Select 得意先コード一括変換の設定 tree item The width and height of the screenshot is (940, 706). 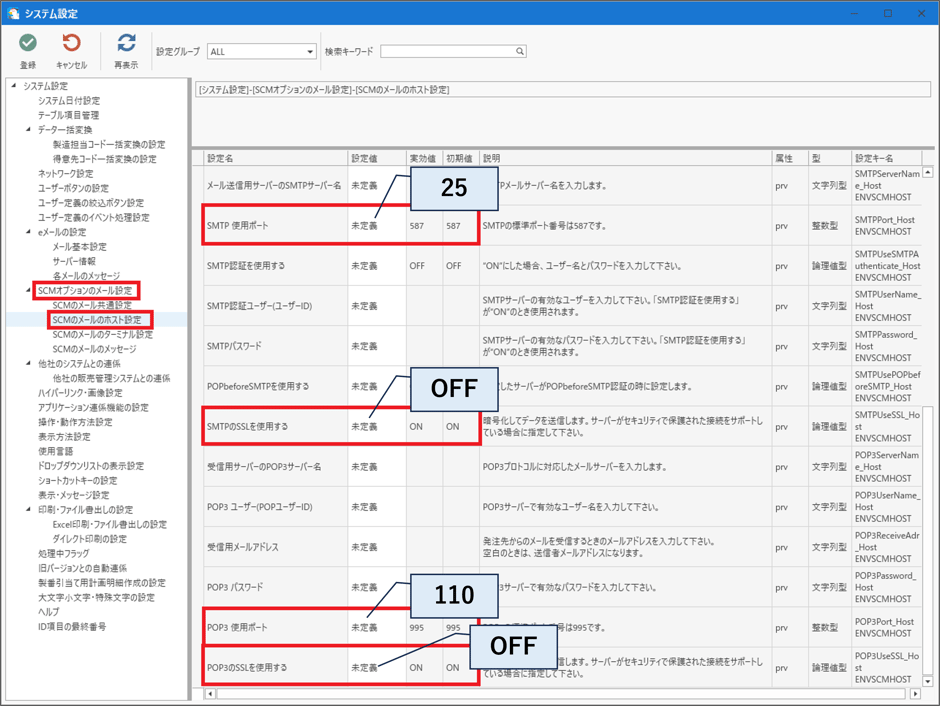(105, 159)
